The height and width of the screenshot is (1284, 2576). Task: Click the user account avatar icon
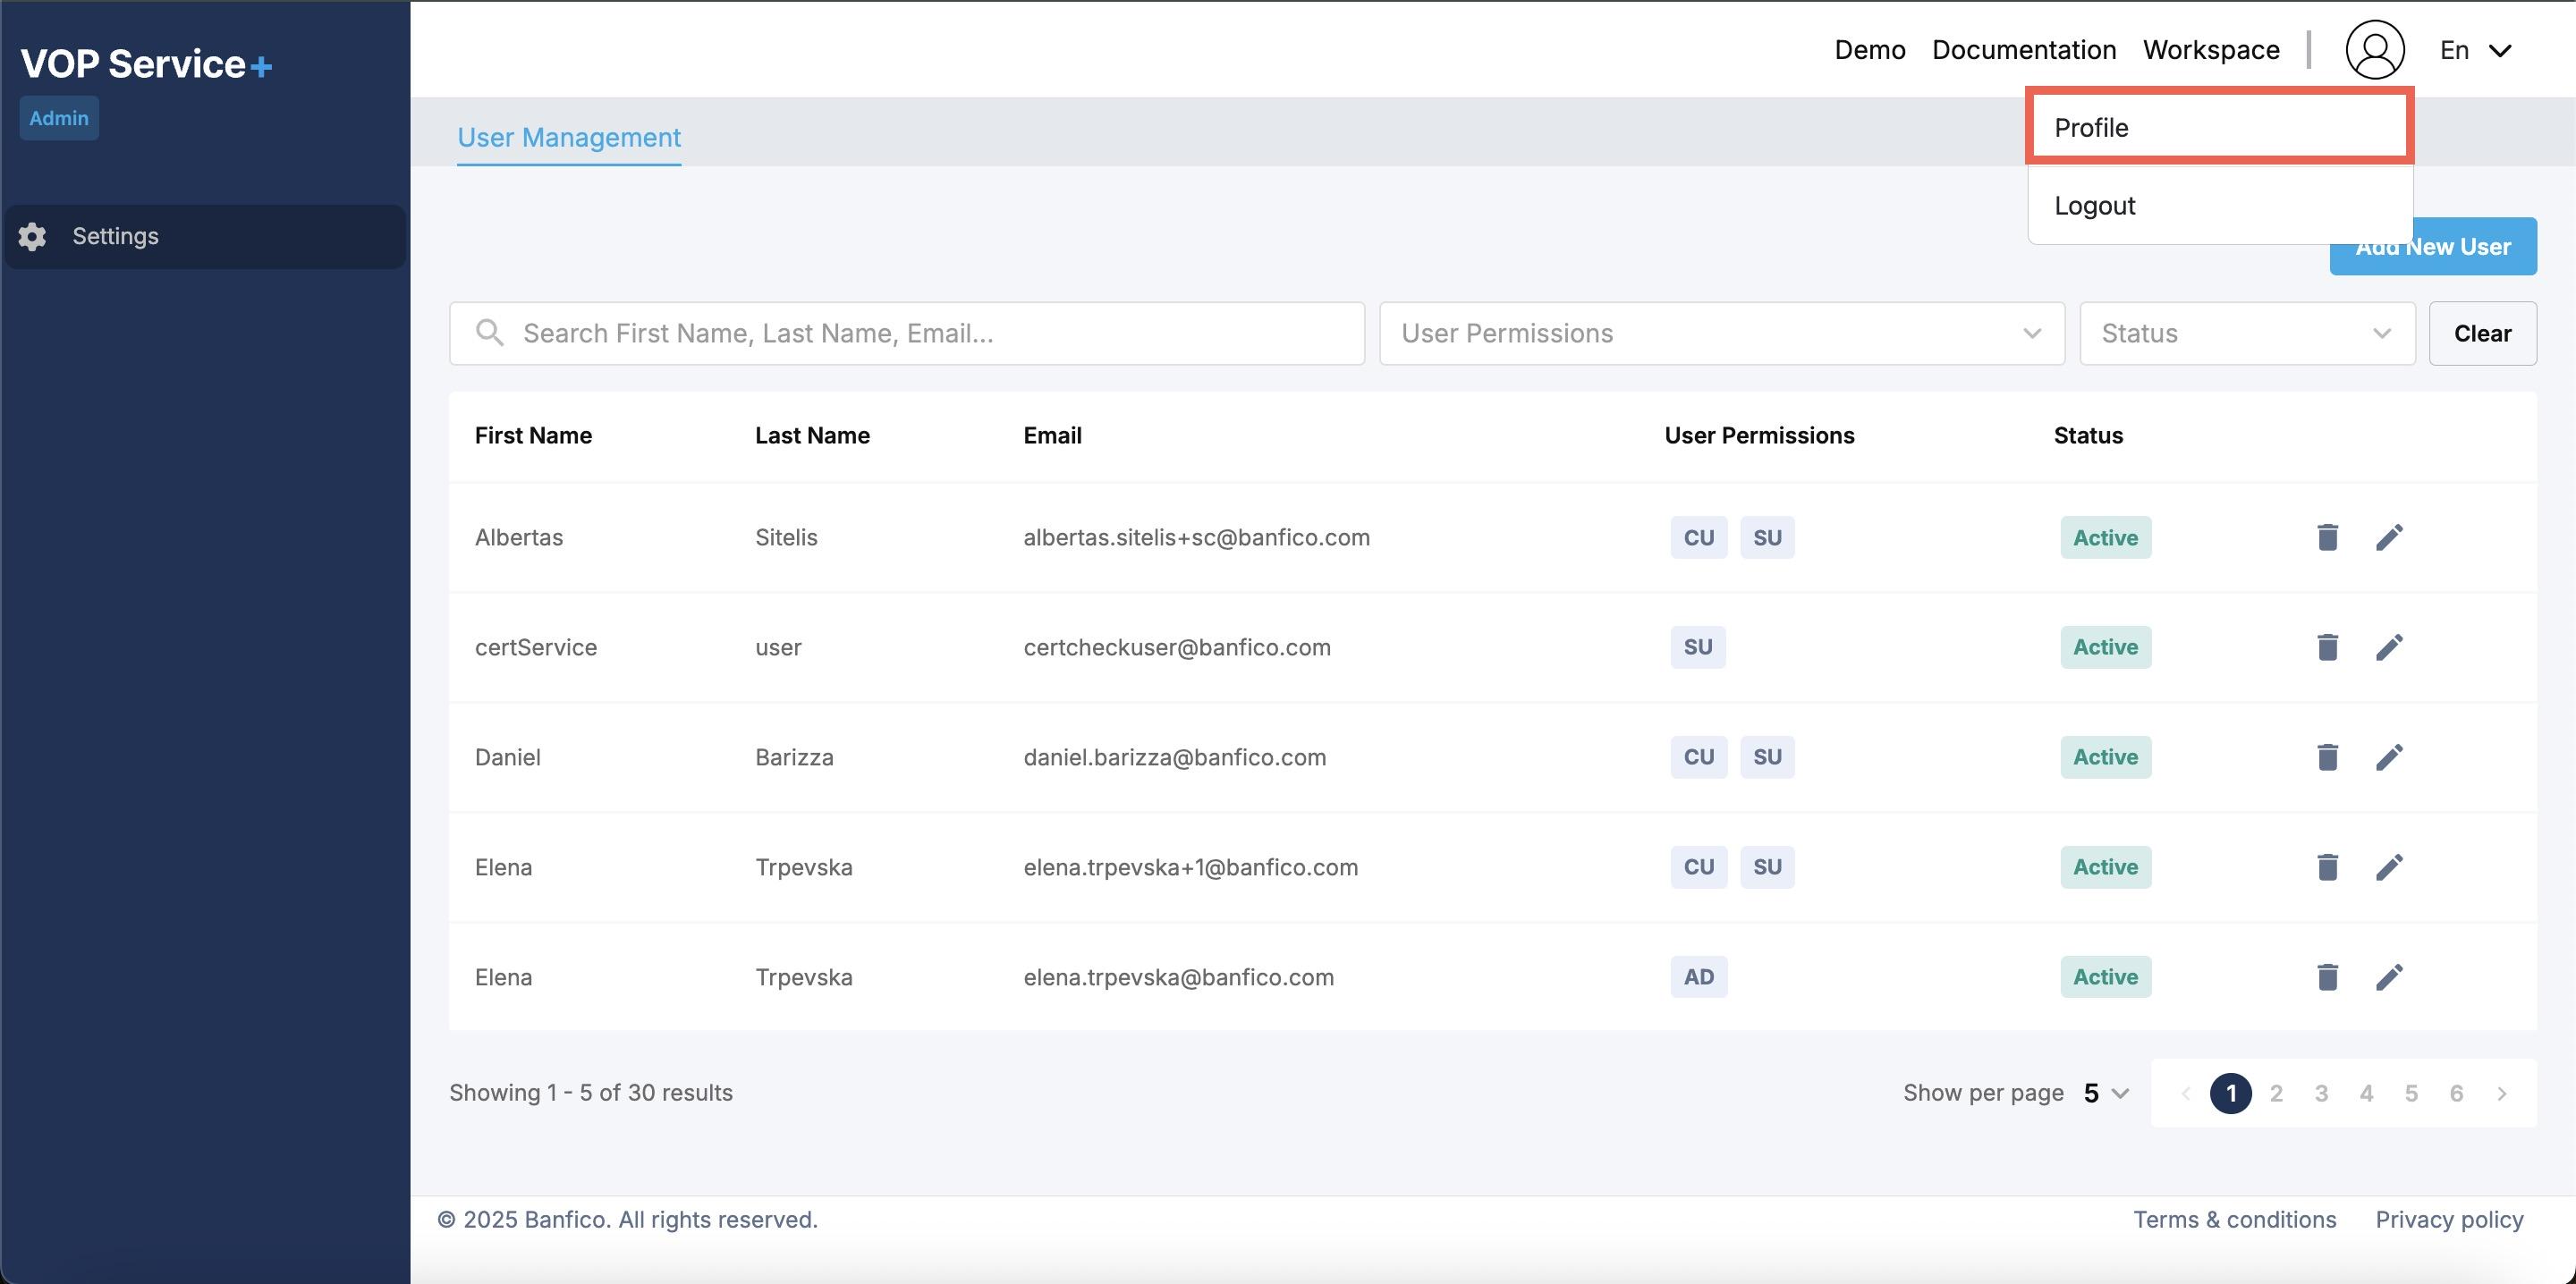pyautogui.click(x=2374, y=50)
